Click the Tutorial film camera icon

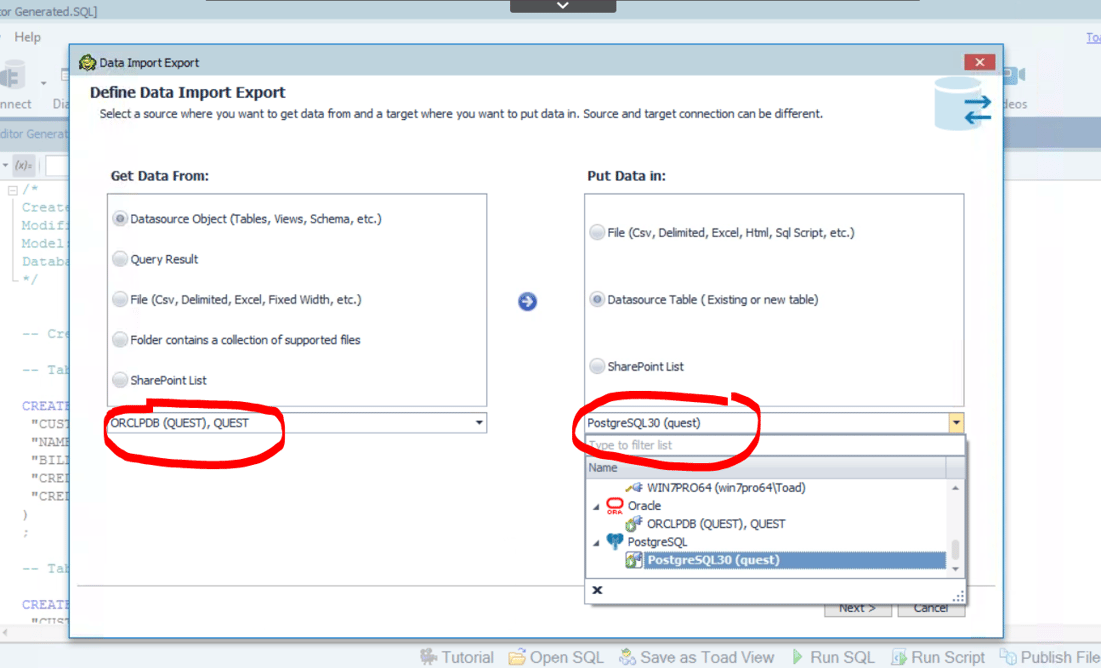coord(429,657)
